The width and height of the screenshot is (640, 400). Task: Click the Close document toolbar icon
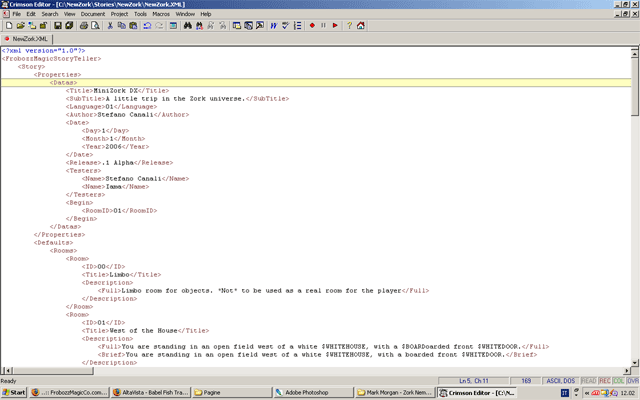43,25
